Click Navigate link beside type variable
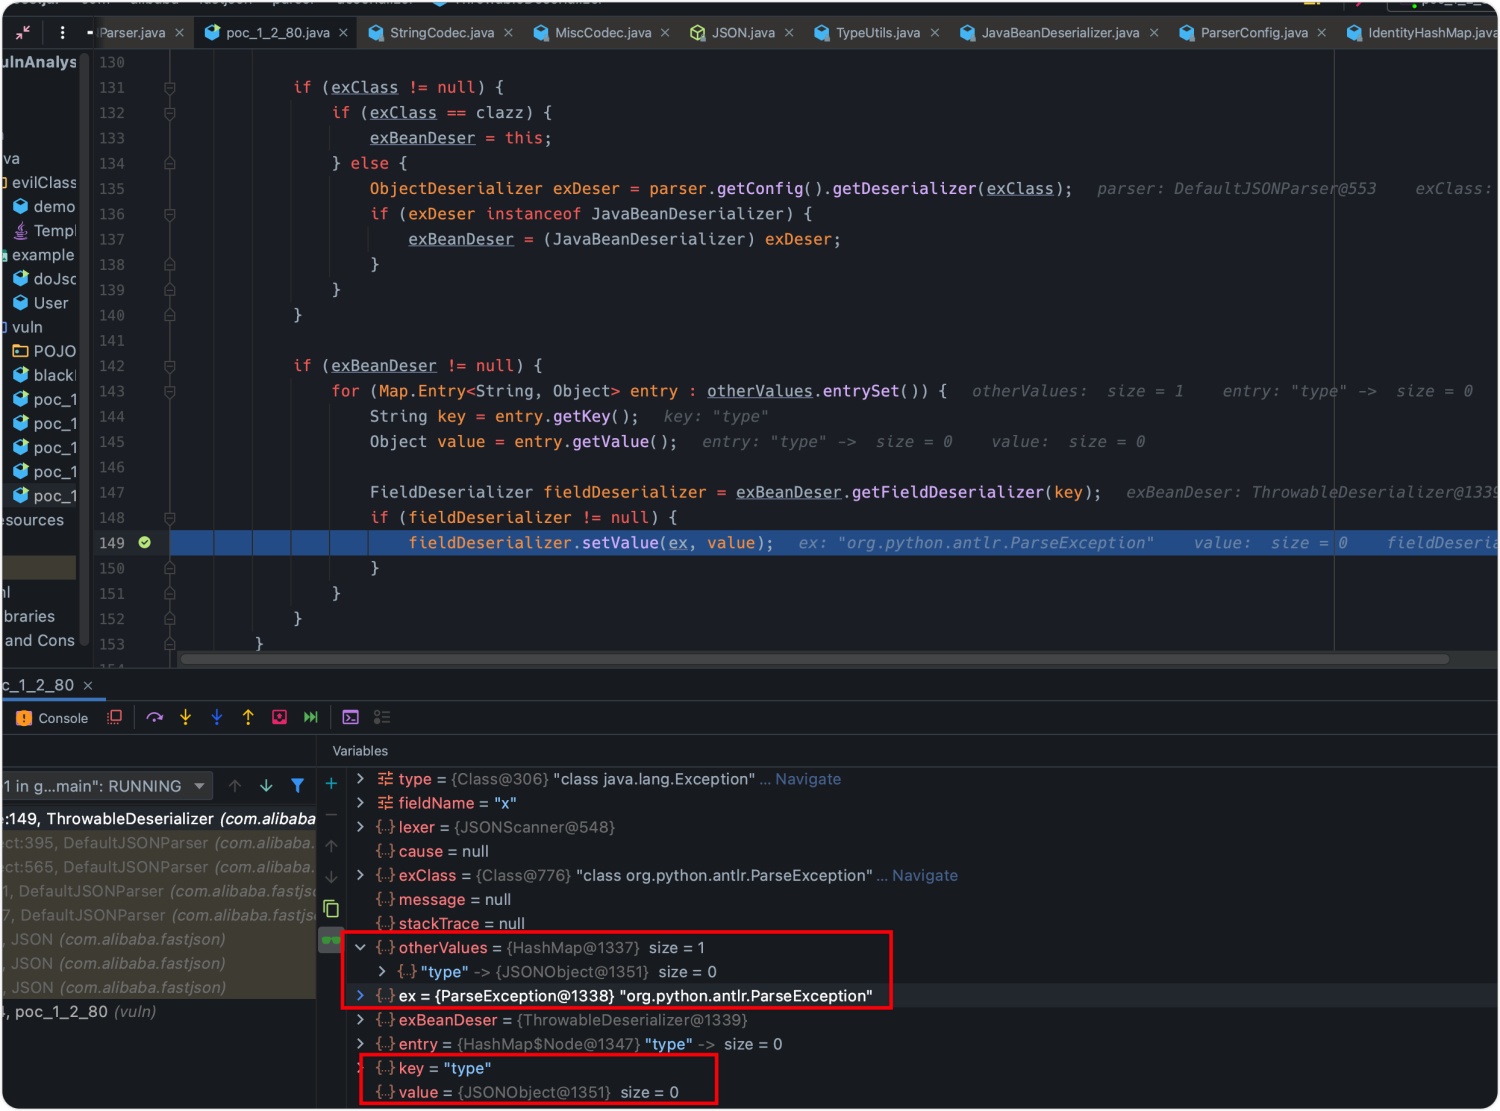Screen dimensions: 1500x1111 click(808, 779)
